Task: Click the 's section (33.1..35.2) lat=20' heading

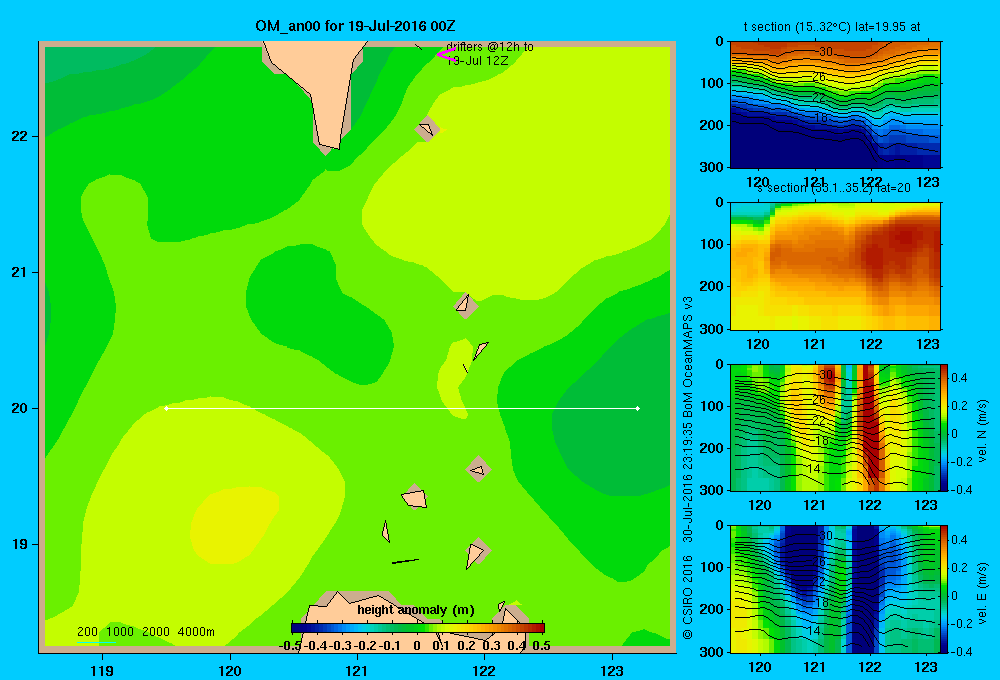Action: (834, 188)
